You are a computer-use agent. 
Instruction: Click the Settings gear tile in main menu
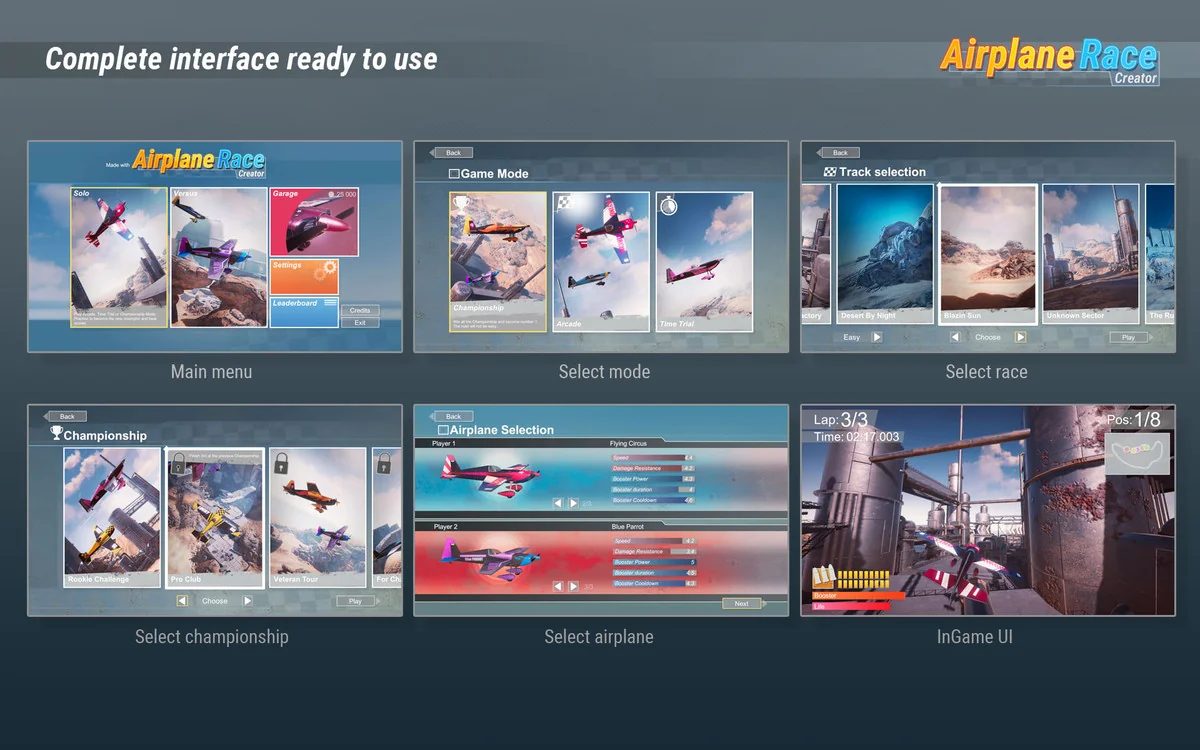[x=304, y=277]
